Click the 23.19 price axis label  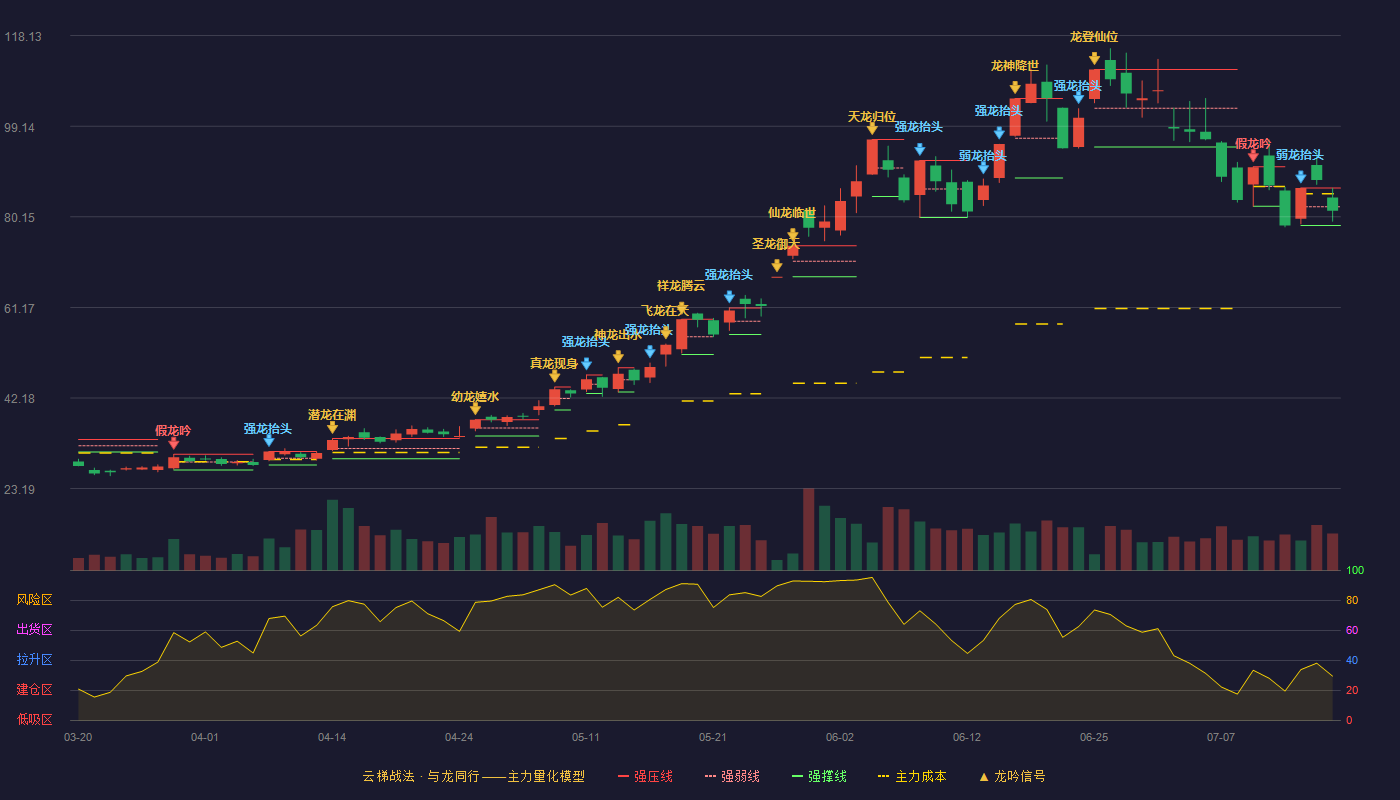coord(22,489)
